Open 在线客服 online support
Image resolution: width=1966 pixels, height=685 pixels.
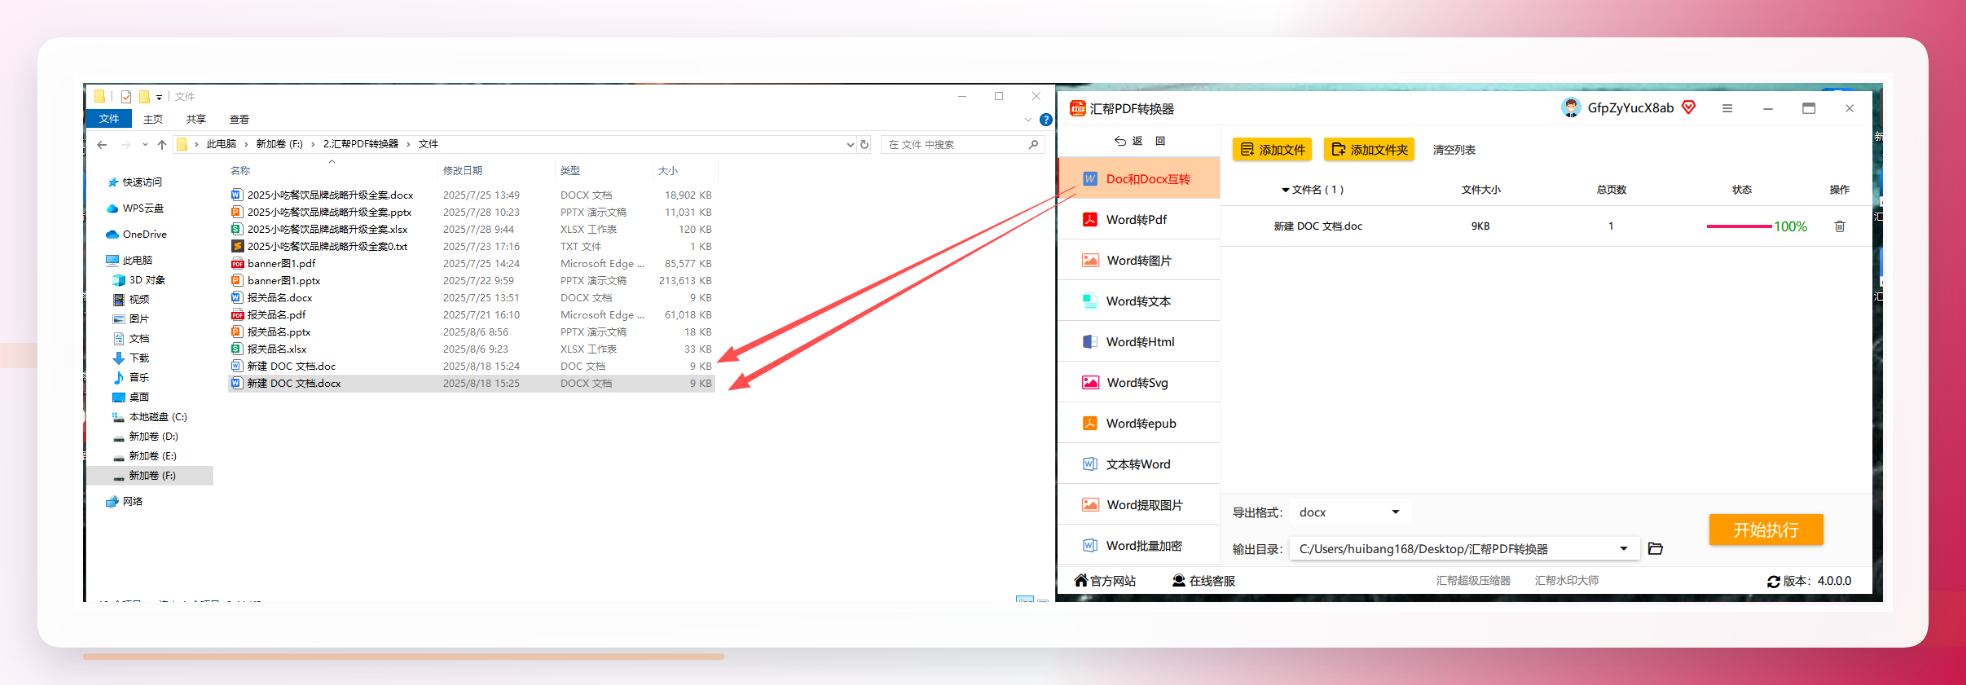pyautogui.click(x=1204, y=581)
